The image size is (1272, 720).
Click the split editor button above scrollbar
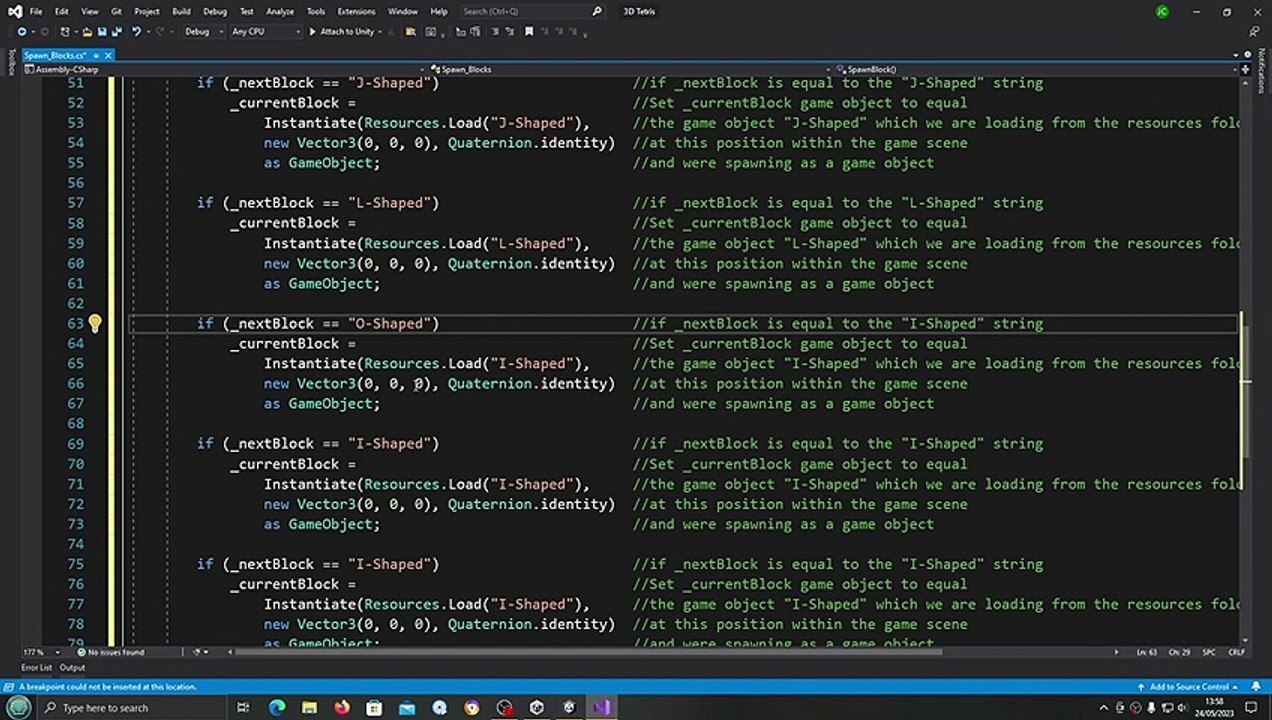[x=1245, y=70]
